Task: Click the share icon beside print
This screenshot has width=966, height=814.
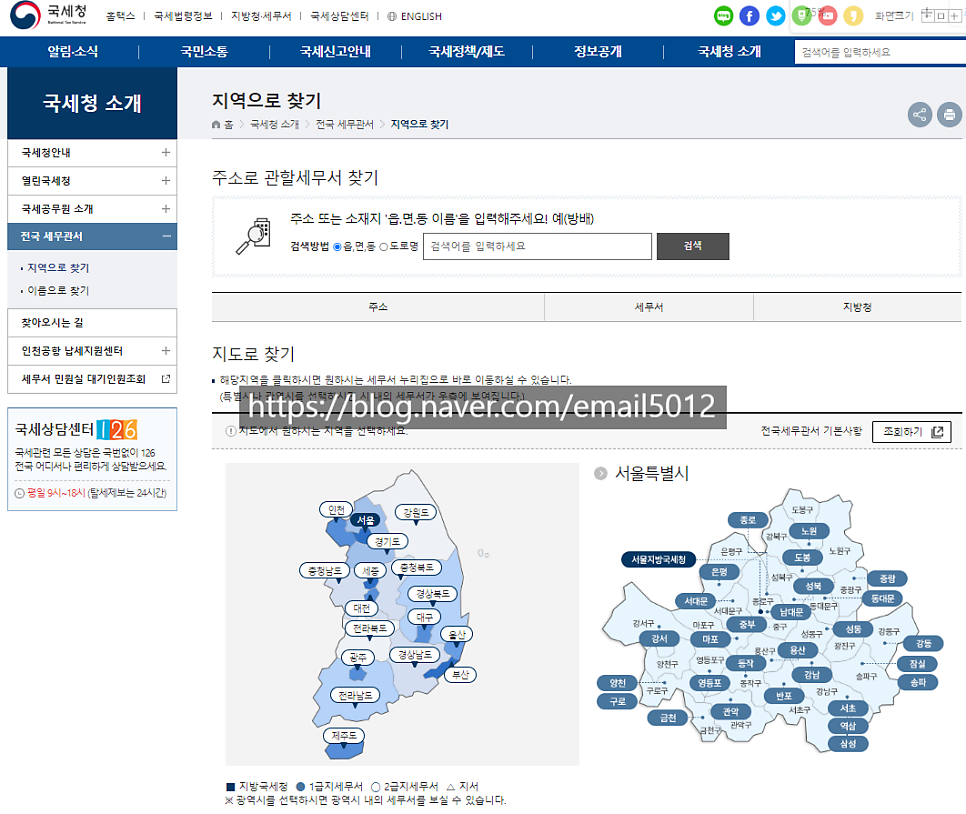Action: coord(919,115)
